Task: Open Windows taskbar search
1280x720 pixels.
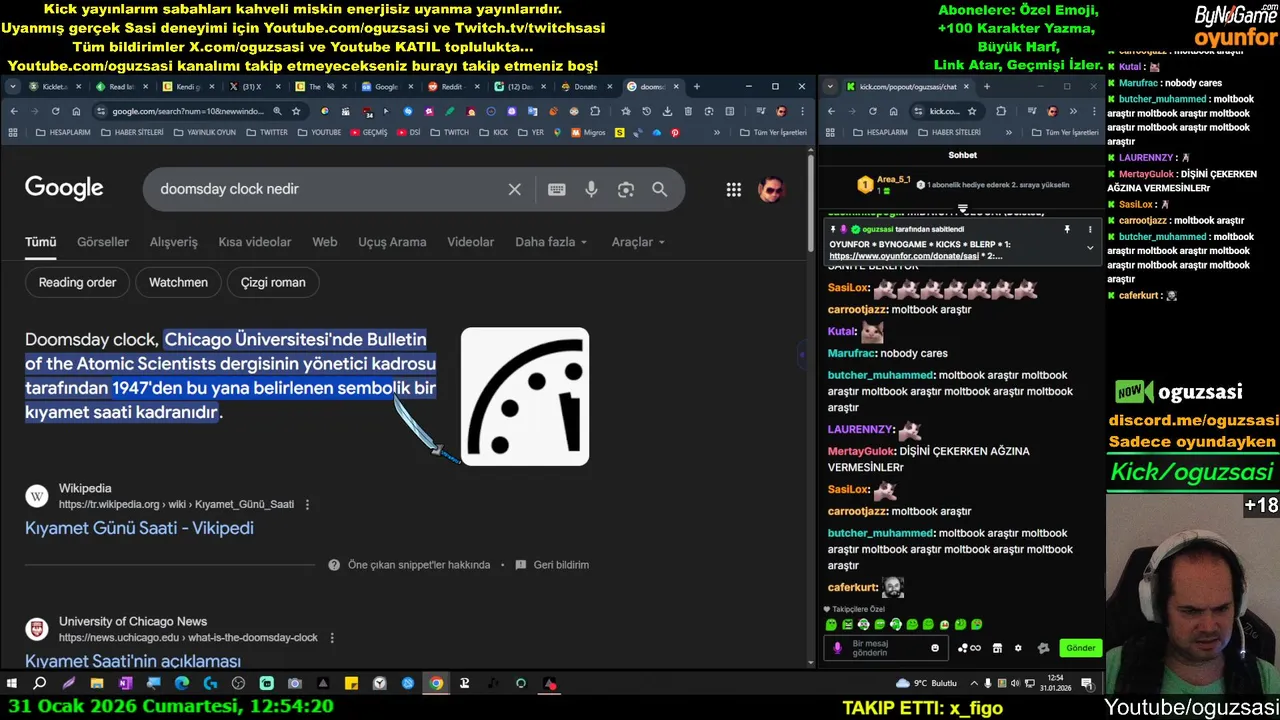Action: [x=39, y=684]
